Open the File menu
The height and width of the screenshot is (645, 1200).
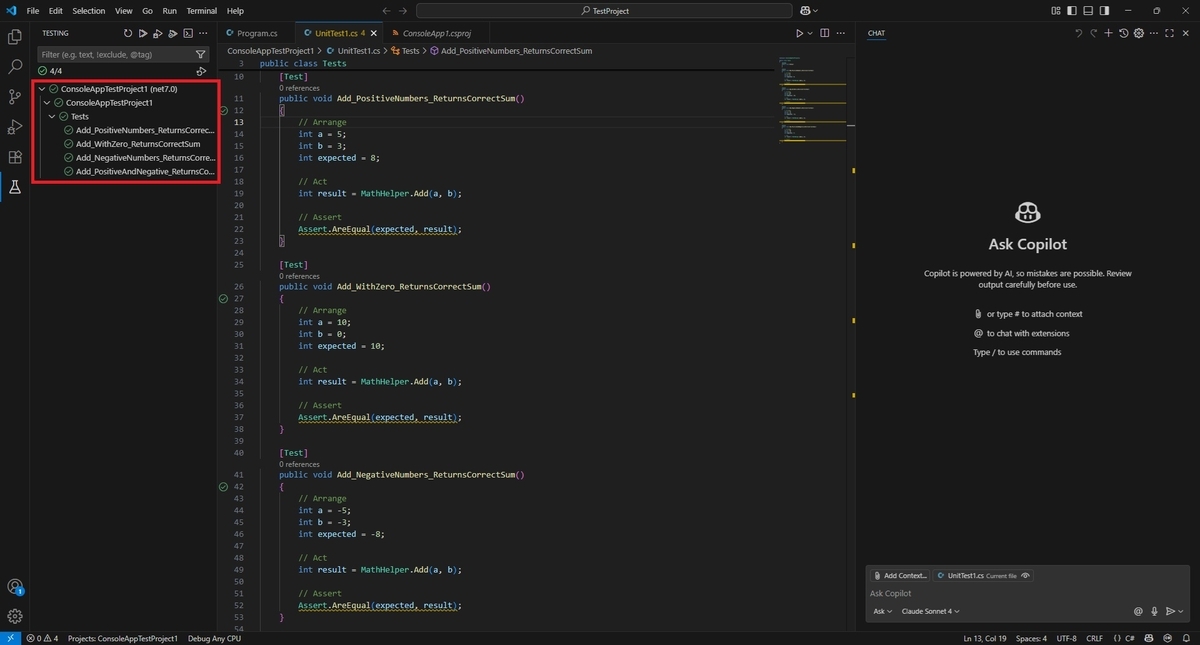click(33, 11)
